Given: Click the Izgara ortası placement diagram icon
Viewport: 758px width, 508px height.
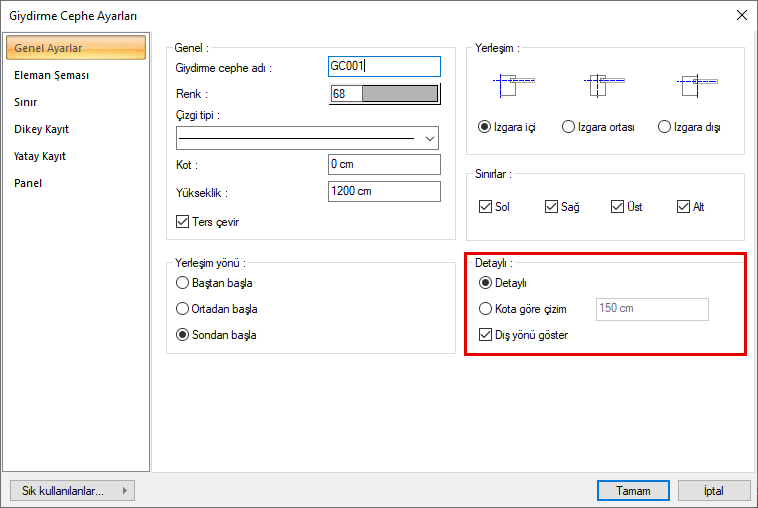Looking at the screenshot, I should point(598,84).
